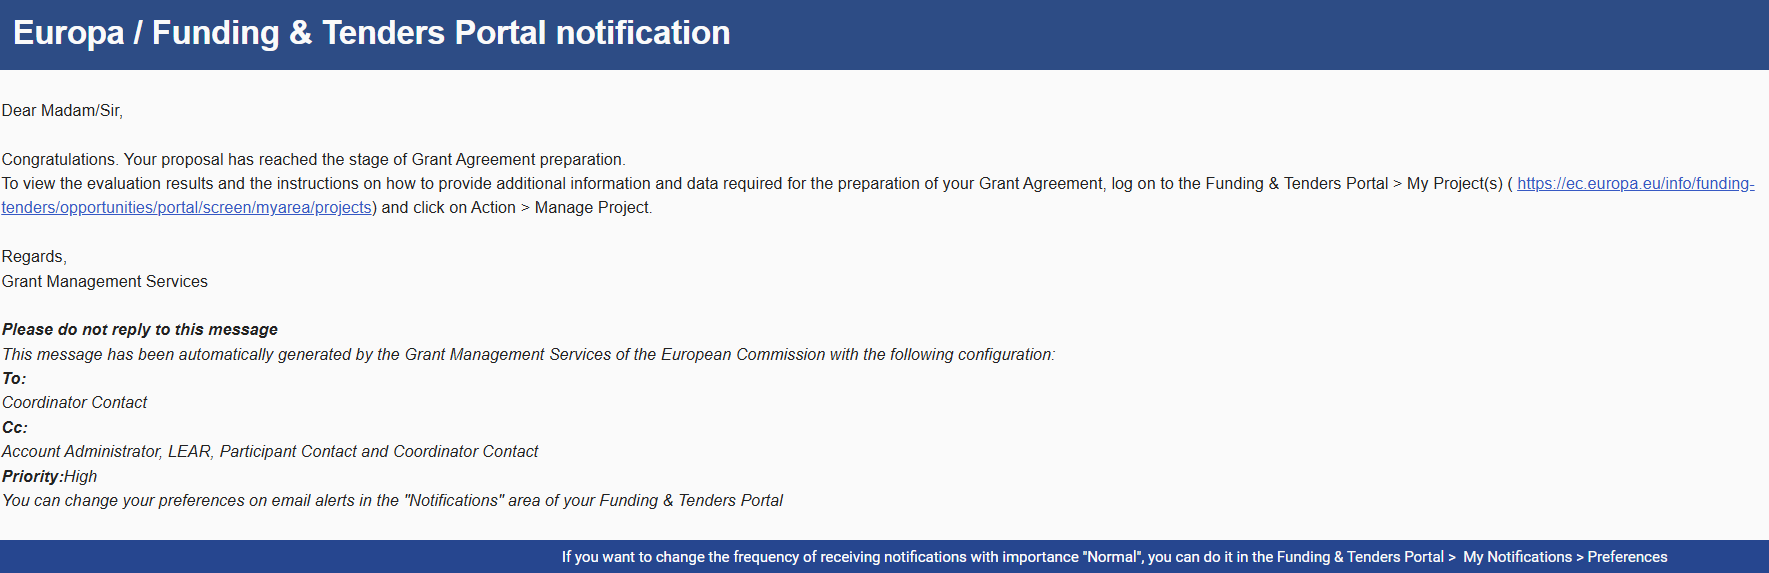The image size is (1769, 573).
Task: Click the 'This message has been automatically generated' line
Action: (x=528, y=355)
